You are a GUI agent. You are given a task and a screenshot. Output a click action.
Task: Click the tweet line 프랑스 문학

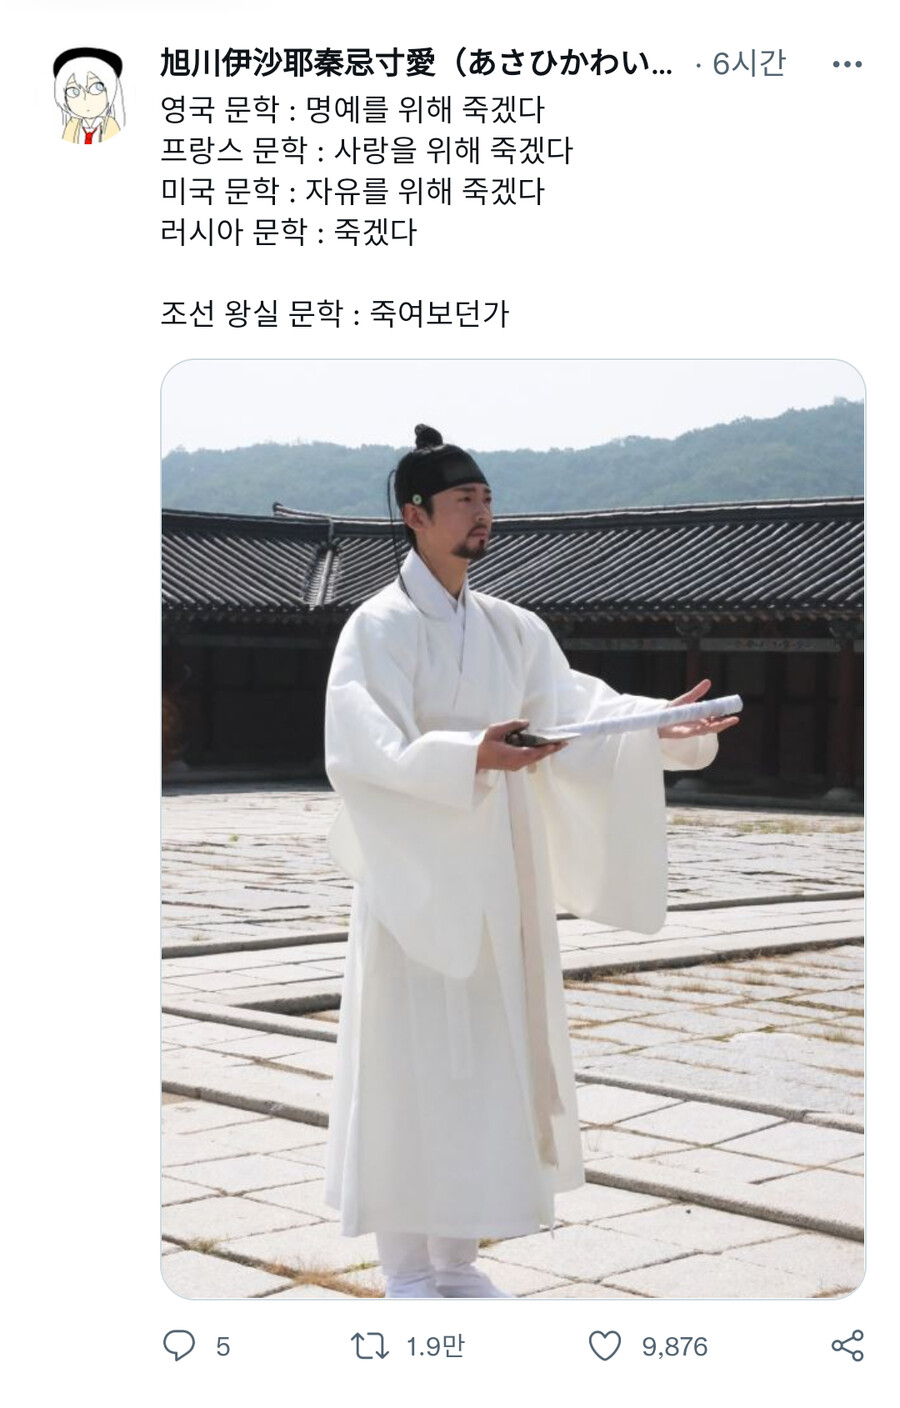pyautogui.click(x=366, y=150)
